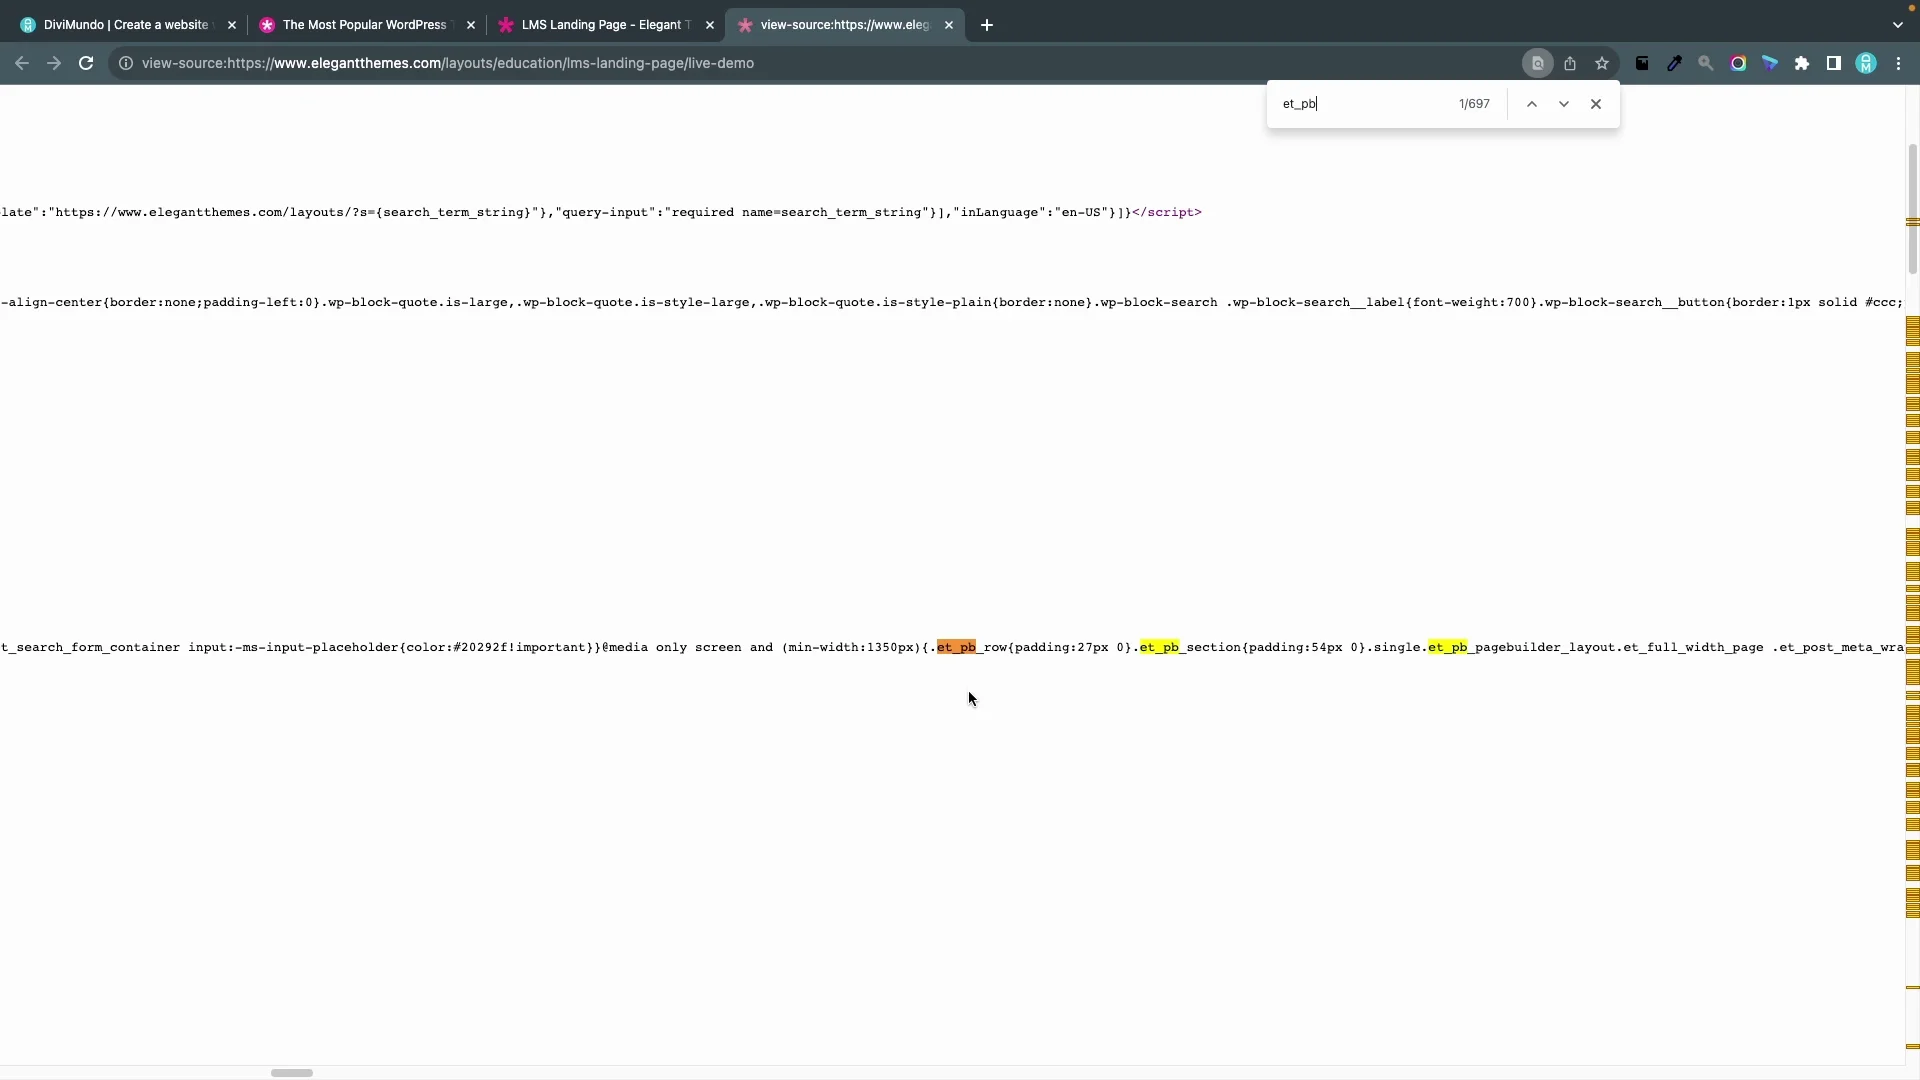Viewport: 1920px width, 1080px height.
Task: Jump to next find match
Action: [1564, 104]
